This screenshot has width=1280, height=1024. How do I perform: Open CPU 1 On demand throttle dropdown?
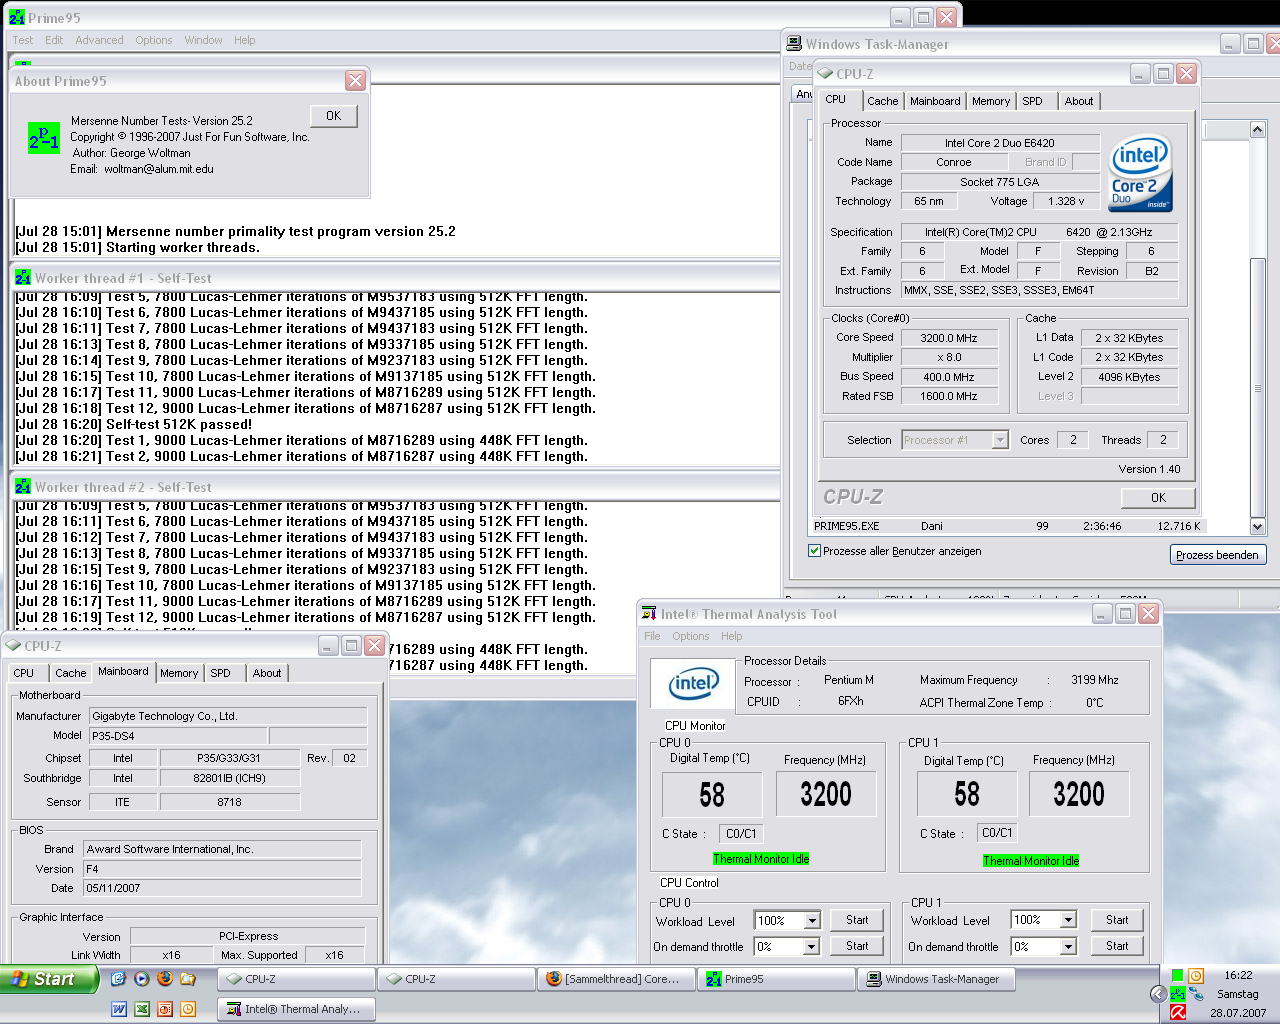click(1068, 946)
